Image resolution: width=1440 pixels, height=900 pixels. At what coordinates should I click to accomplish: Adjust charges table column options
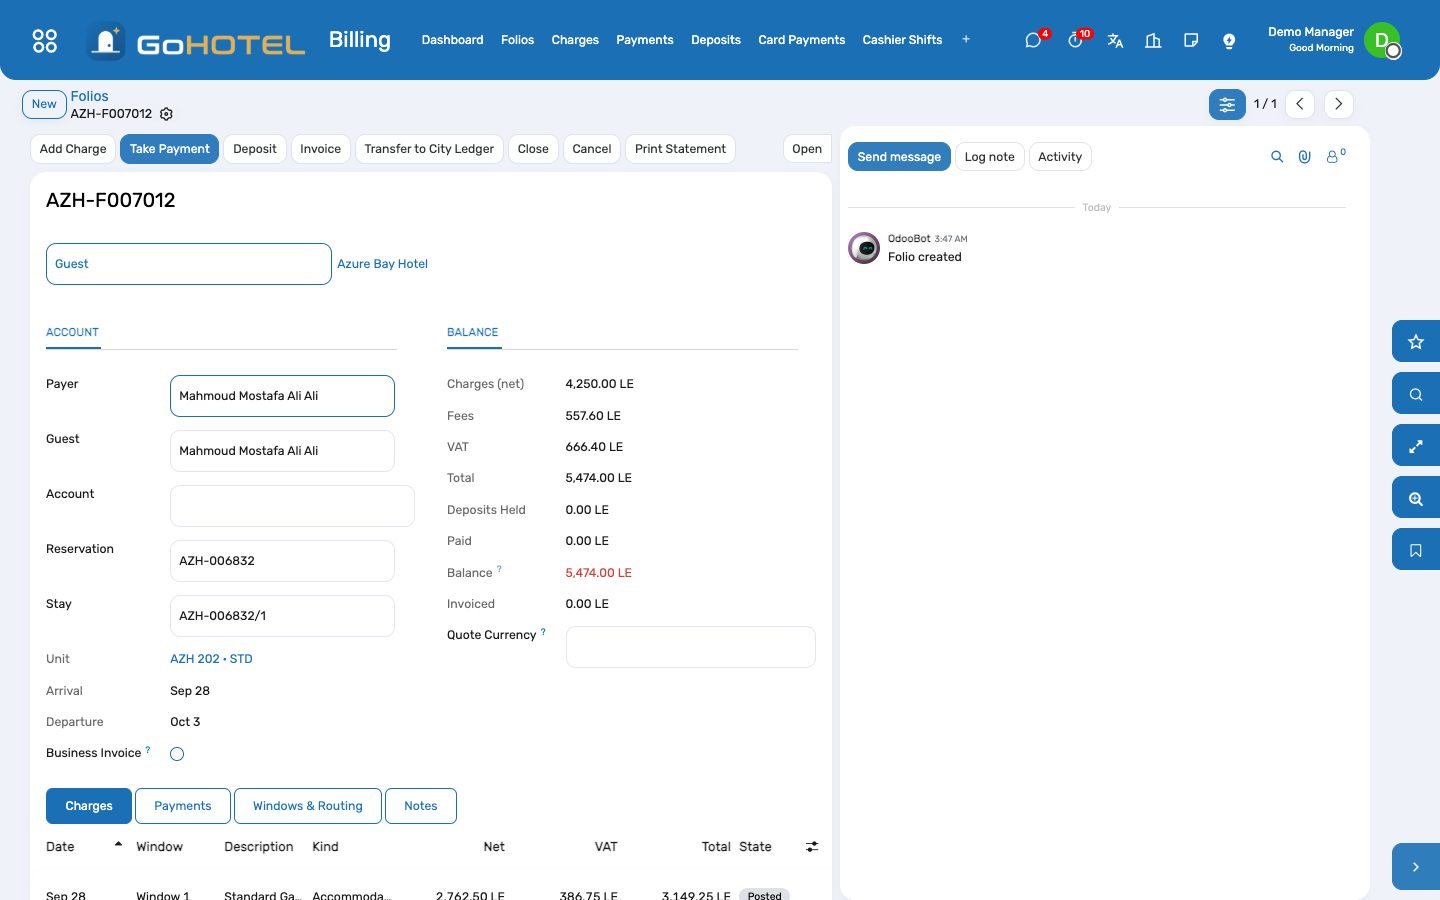[812, 847]
